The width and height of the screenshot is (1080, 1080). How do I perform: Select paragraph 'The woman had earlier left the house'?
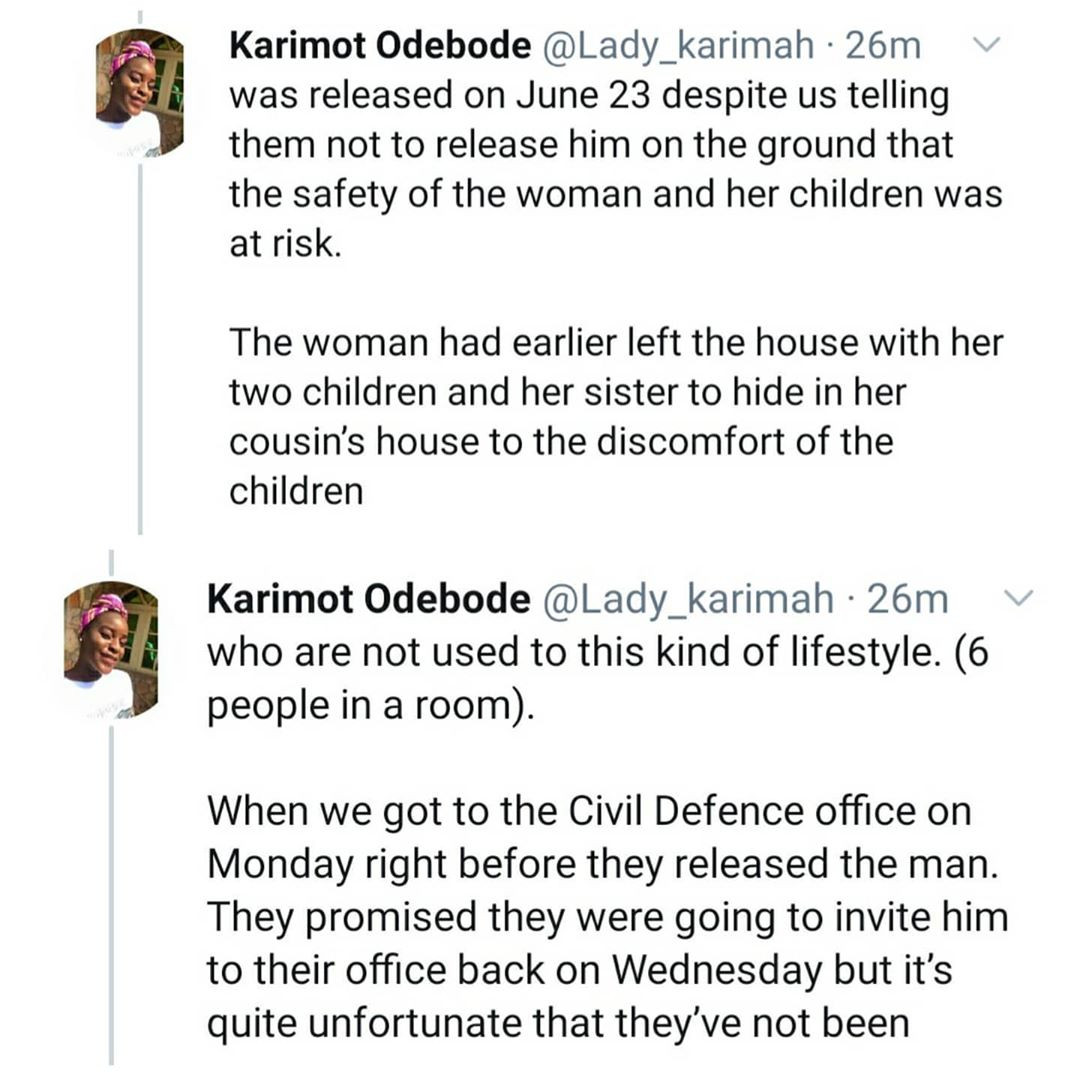[x=616, y=417]
